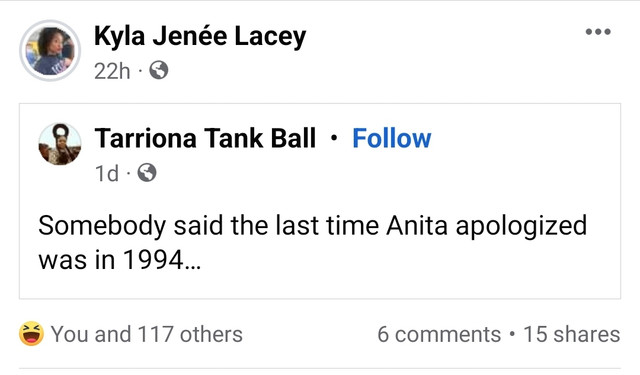640x375 pixels.
Task: Click the dot separator before Follow
Action: [334, 138]
